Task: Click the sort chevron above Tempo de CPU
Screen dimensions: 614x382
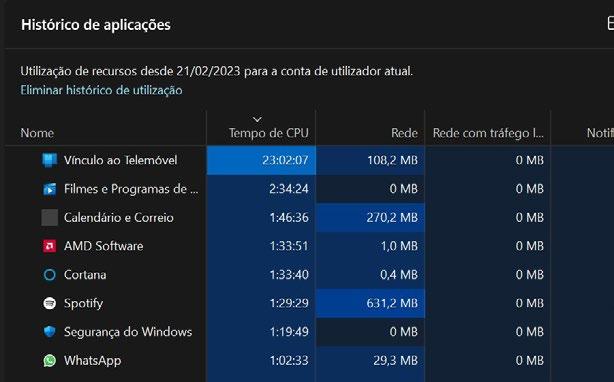Action: click(x=257, y=119)
